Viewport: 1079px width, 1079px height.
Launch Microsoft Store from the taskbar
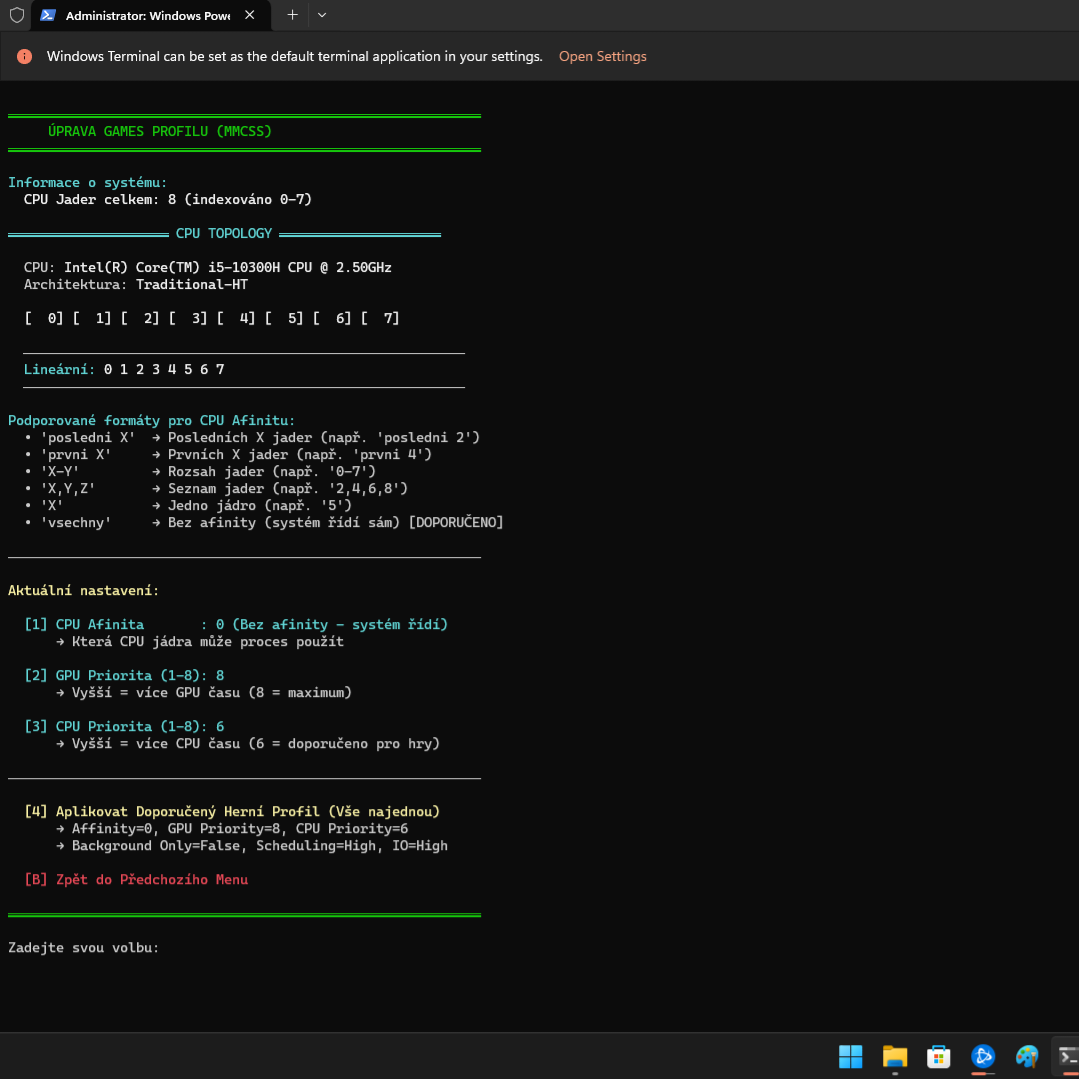click(938, 1056)
